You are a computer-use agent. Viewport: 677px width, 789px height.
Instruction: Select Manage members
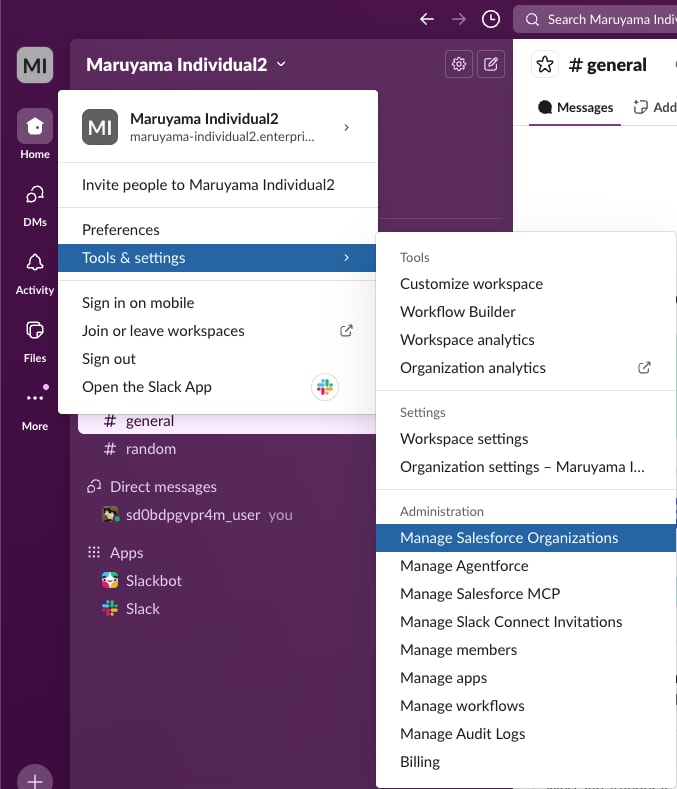click(525, 651)
